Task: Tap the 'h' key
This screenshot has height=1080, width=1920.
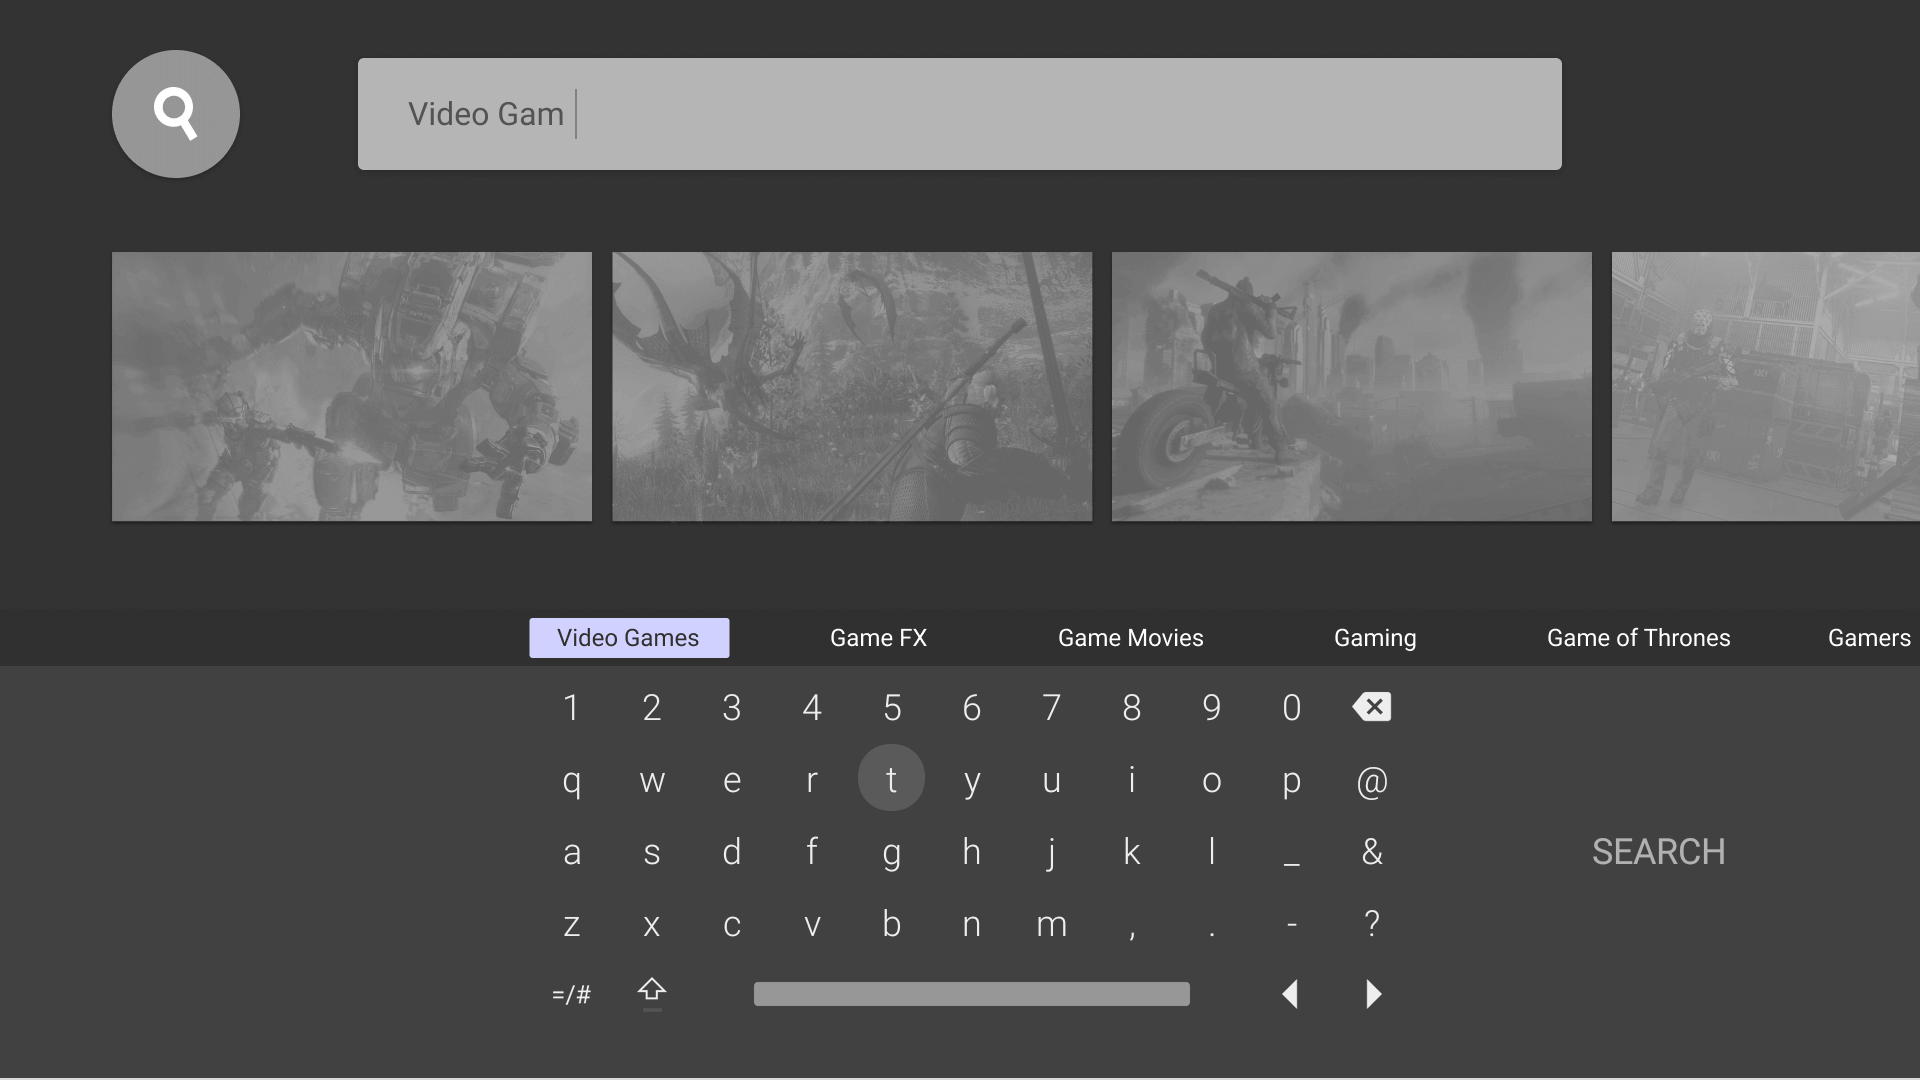Action: click(x=972, y=852)
